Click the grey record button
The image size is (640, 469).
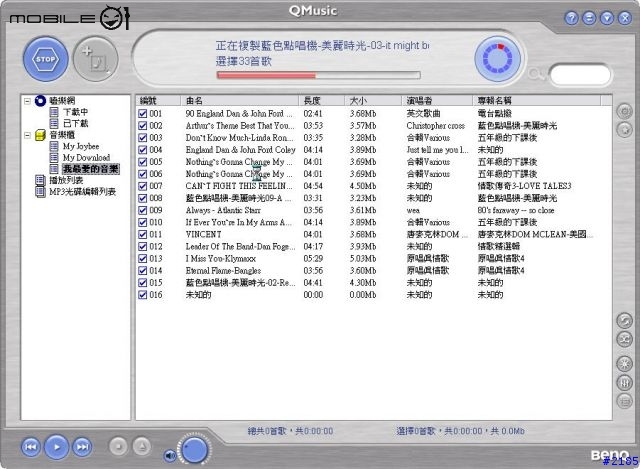[x=118, y=446]
